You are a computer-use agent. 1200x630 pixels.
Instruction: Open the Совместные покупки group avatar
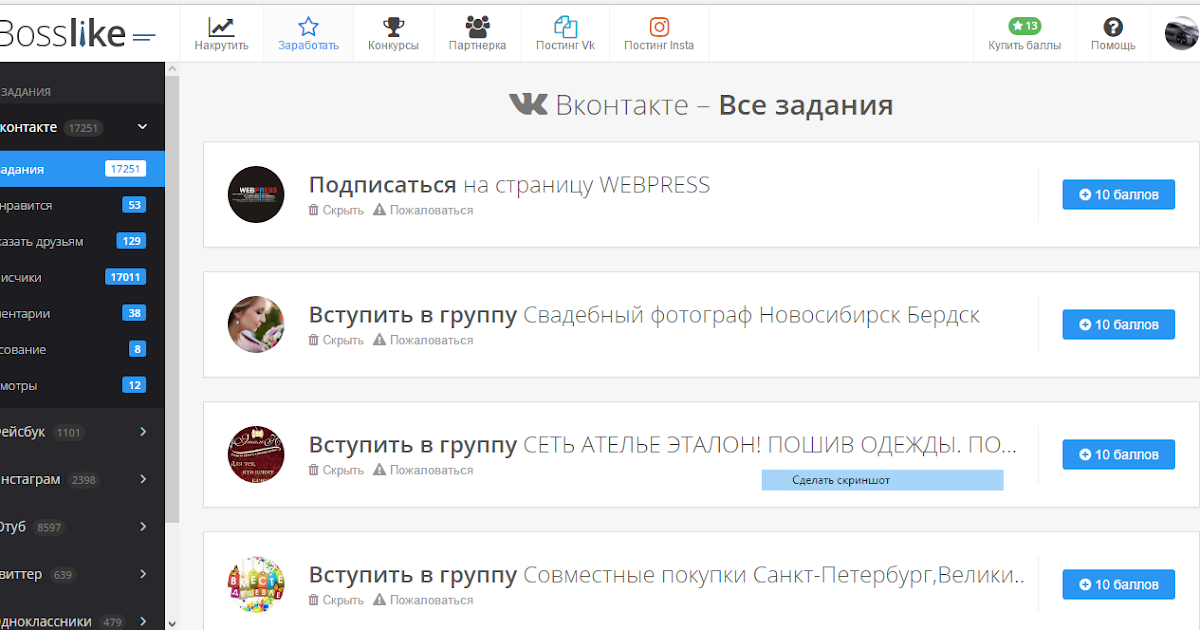(256, 584)
